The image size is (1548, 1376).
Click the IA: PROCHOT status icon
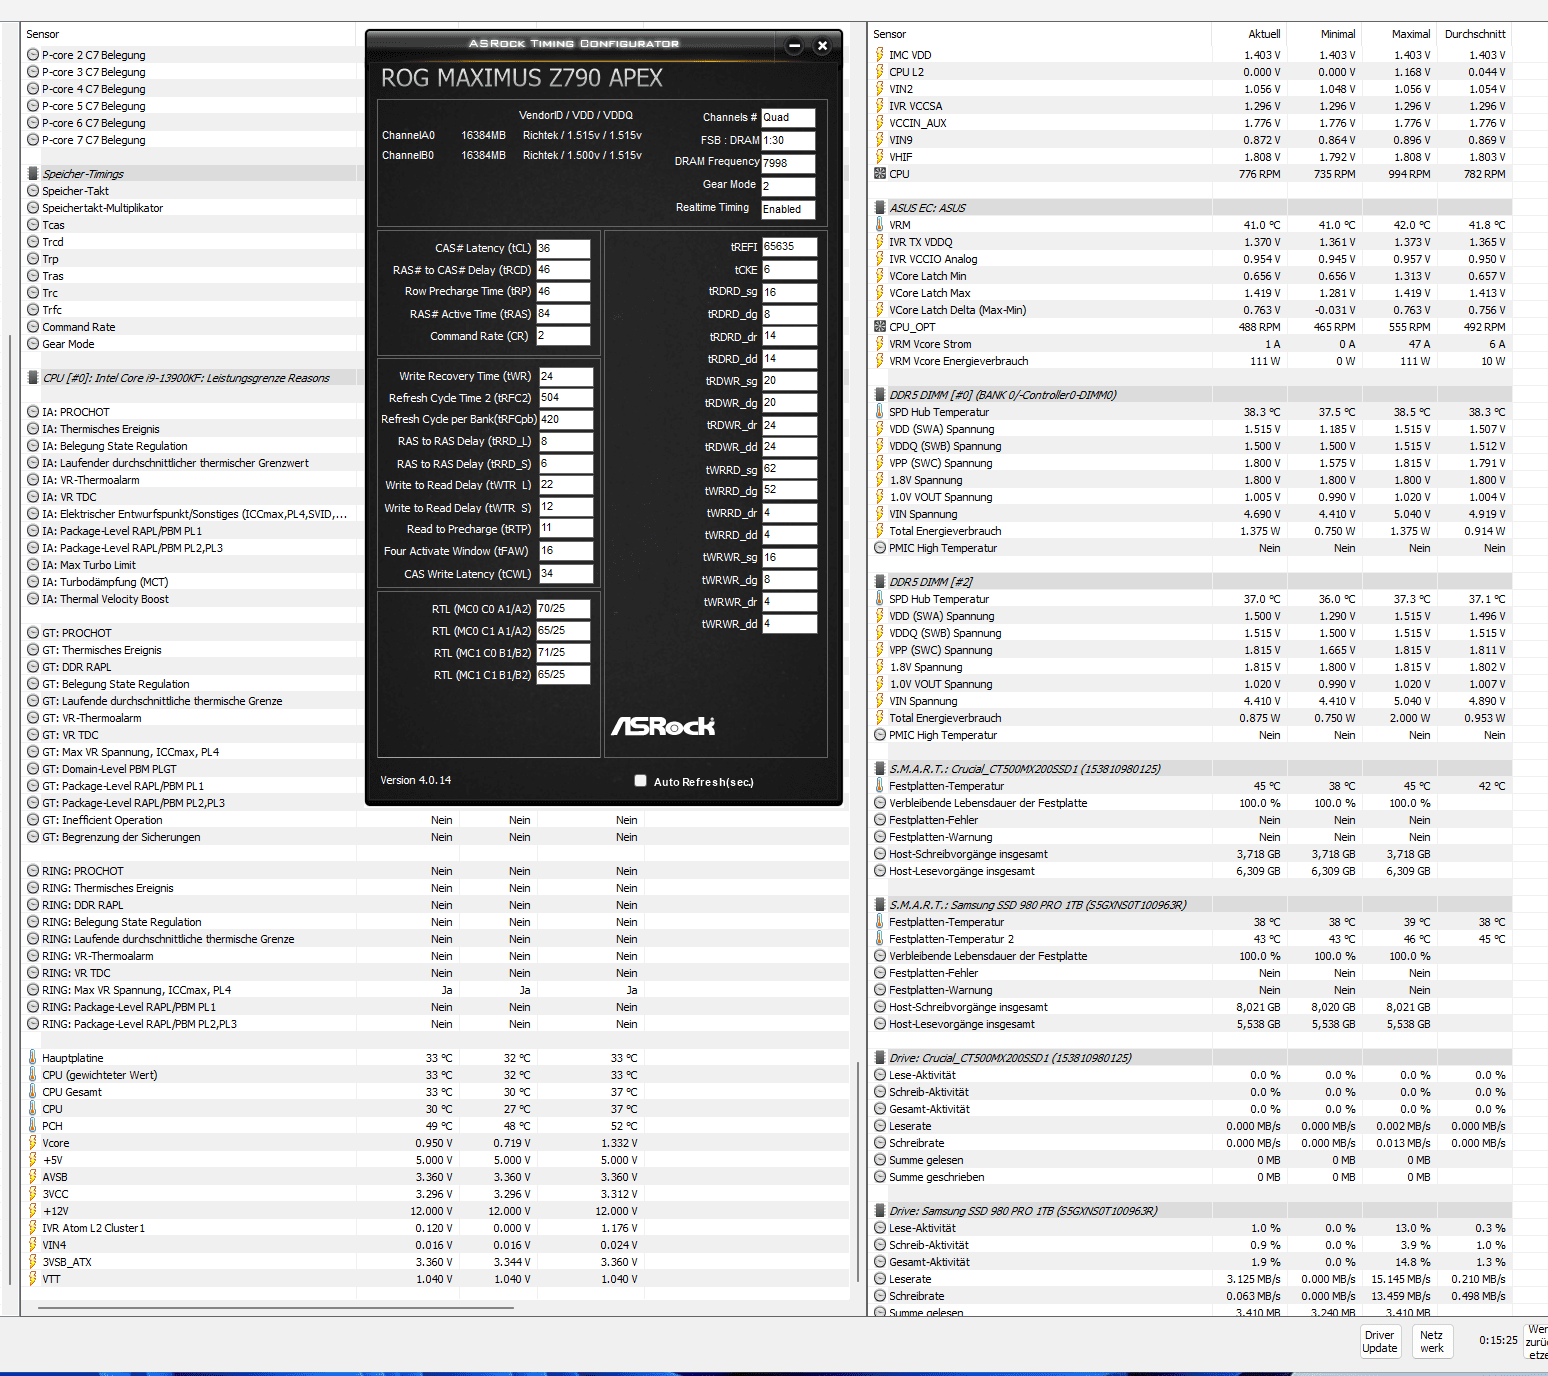tap(33, 412)
